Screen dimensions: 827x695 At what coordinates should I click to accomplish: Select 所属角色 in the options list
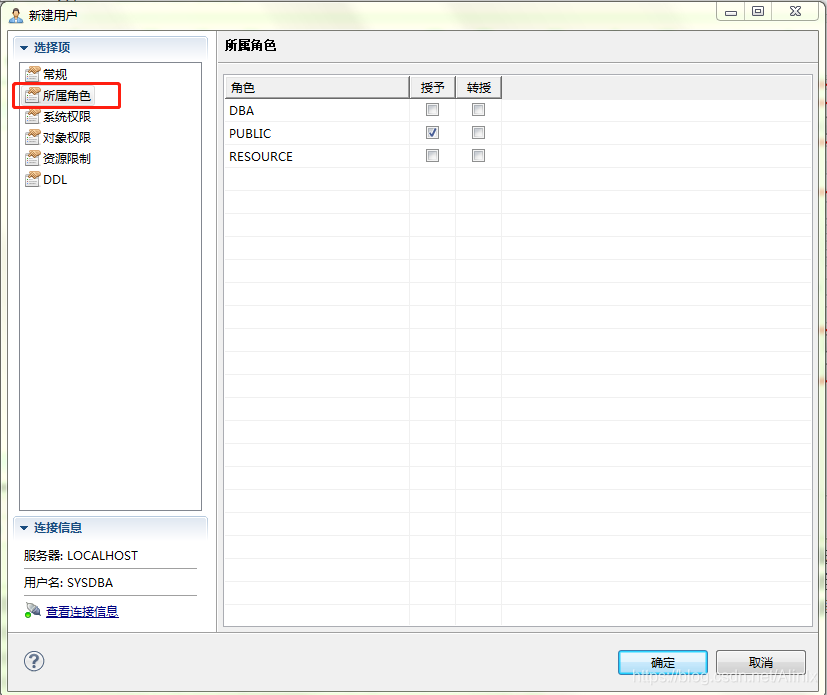click(x=66, y=95)
